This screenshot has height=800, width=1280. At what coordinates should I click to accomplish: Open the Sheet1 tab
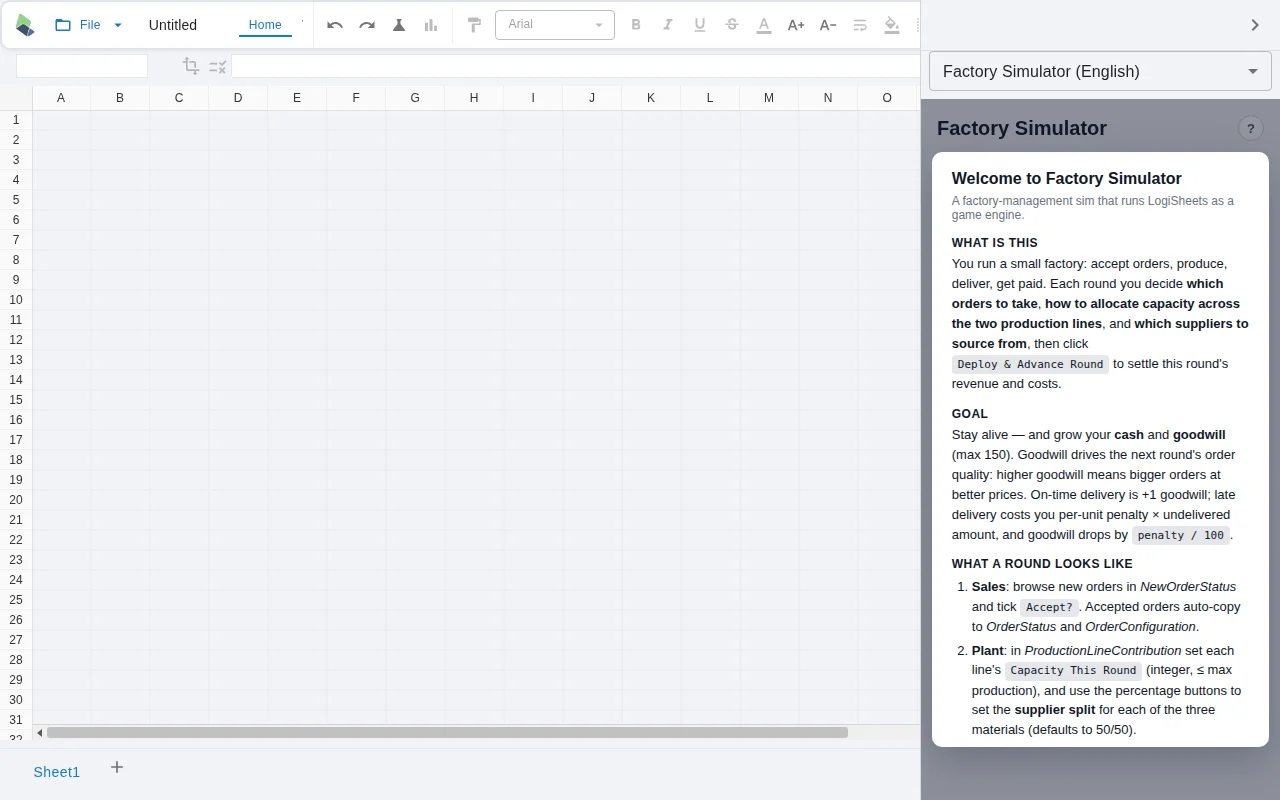click(56, 771)
